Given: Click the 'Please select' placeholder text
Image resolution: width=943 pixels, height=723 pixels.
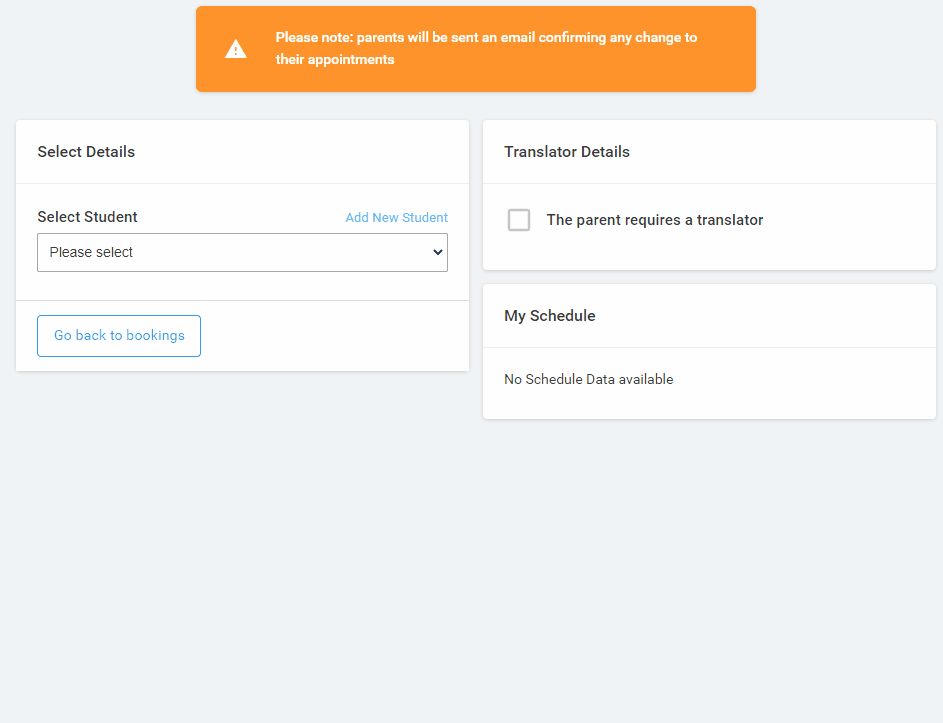Looking at the screenshot, I should [91, 252].
